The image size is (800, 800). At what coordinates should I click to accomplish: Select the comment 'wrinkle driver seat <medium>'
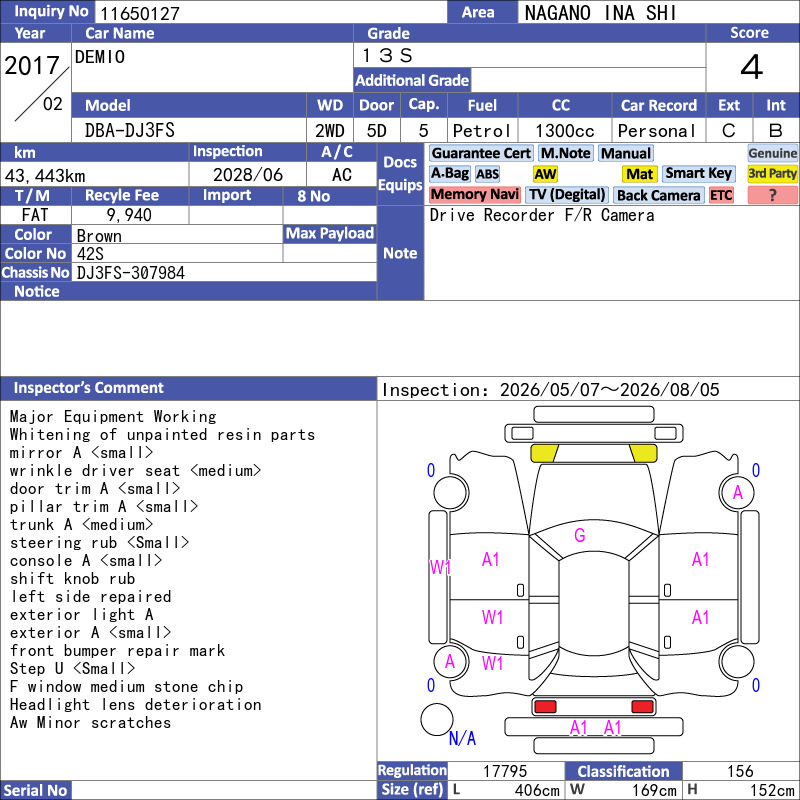click(x=136, y=470)
